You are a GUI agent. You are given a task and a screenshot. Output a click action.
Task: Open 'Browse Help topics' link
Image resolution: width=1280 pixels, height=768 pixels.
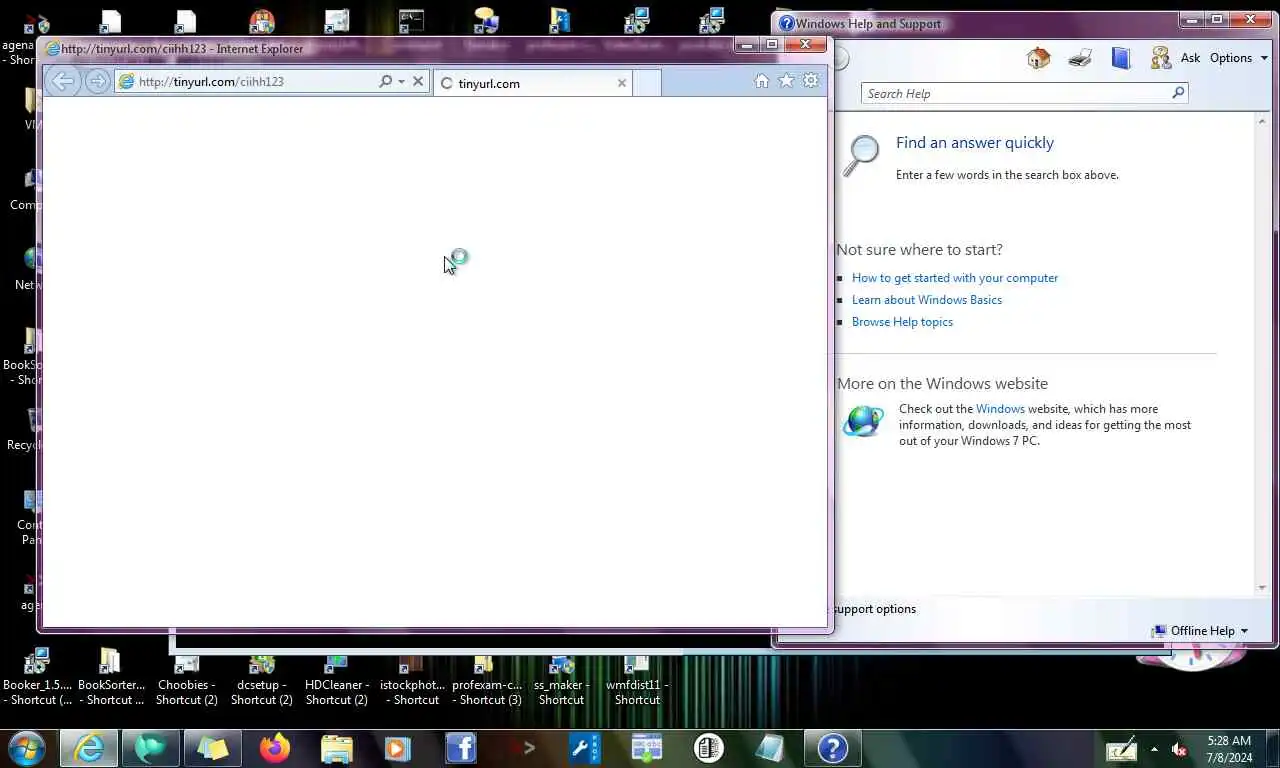coord(902,322)
